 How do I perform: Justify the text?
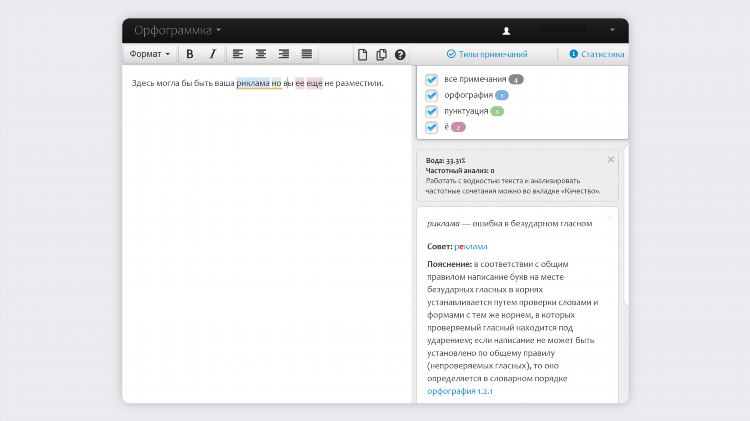tap(307, 54)
